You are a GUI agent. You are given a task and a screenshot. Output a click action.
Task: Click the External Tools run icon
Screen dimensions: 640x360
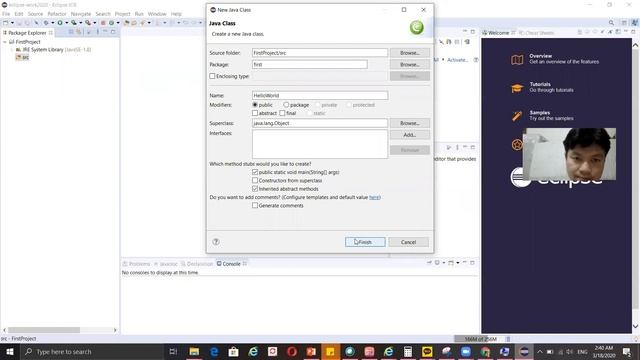tap(88, 23)
